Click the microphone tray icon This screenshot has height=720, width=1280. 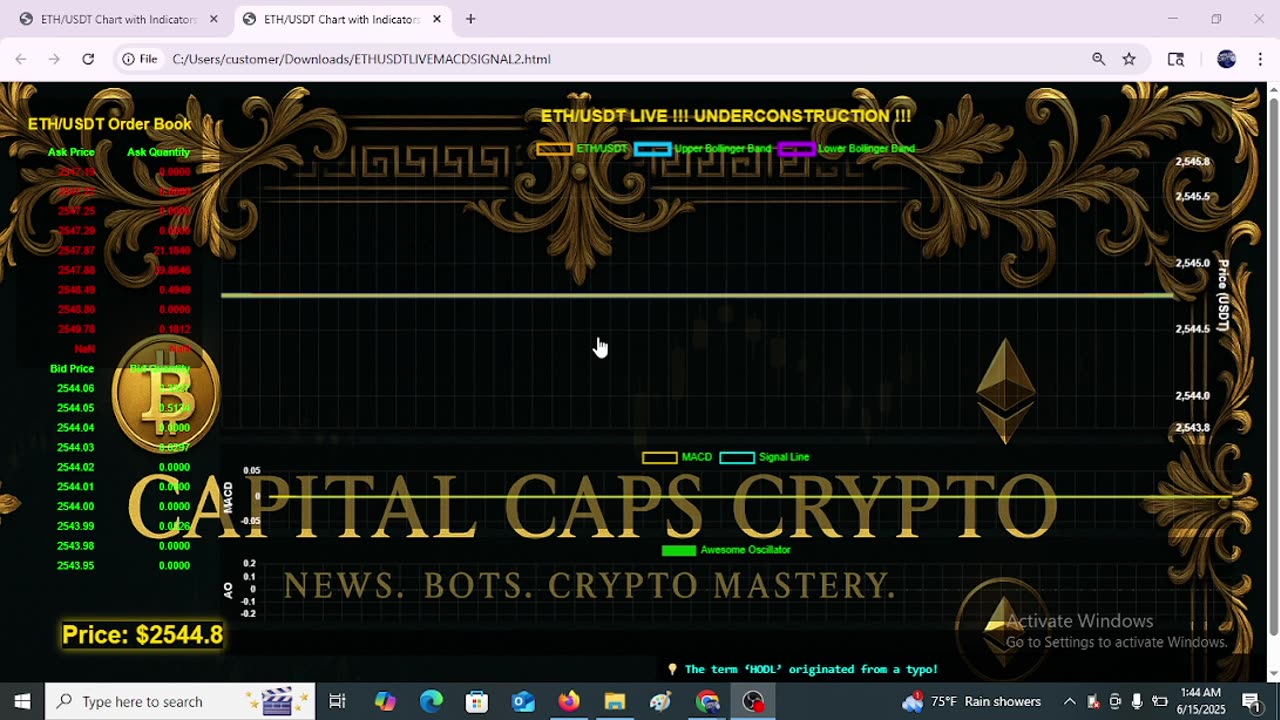coord(1137,701)
